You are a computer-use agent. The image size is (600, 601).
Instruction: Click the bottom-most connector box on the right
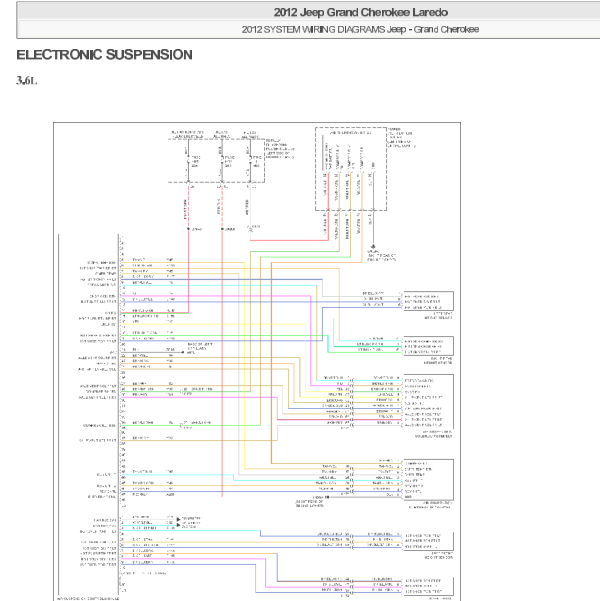point(428,587)
